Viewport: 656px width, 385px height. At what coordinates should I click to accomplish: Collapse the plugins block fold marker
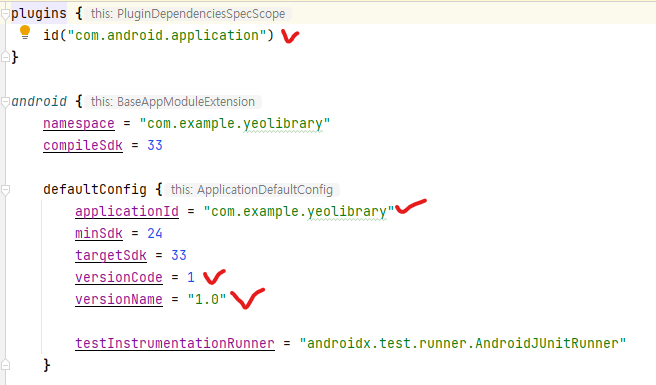pos(5,14)
